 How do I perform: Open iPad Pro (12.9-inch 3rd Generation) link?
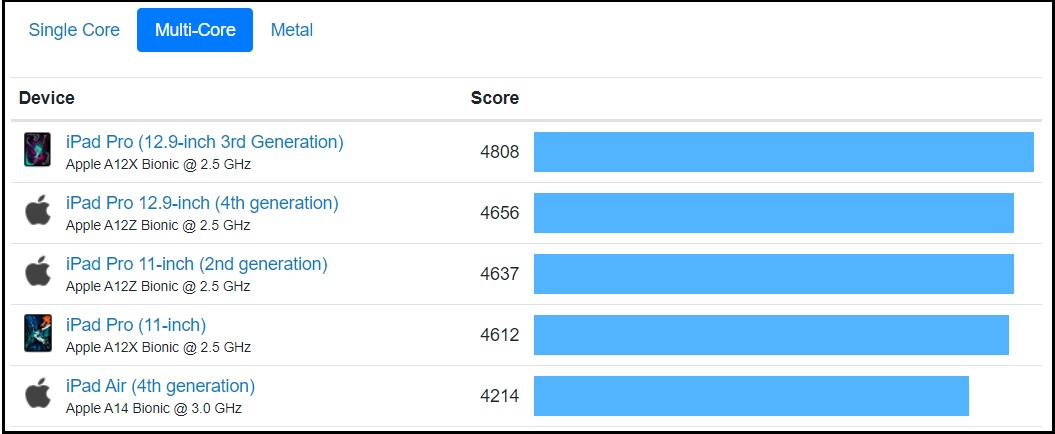pyautogui.click(x=205, y=142)
